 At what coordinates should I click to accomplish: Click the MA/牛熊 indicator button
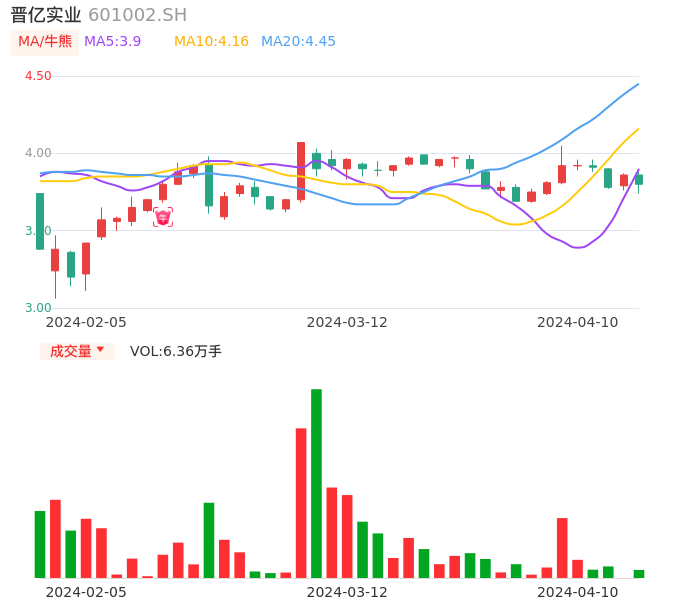[x=45, y=42]
